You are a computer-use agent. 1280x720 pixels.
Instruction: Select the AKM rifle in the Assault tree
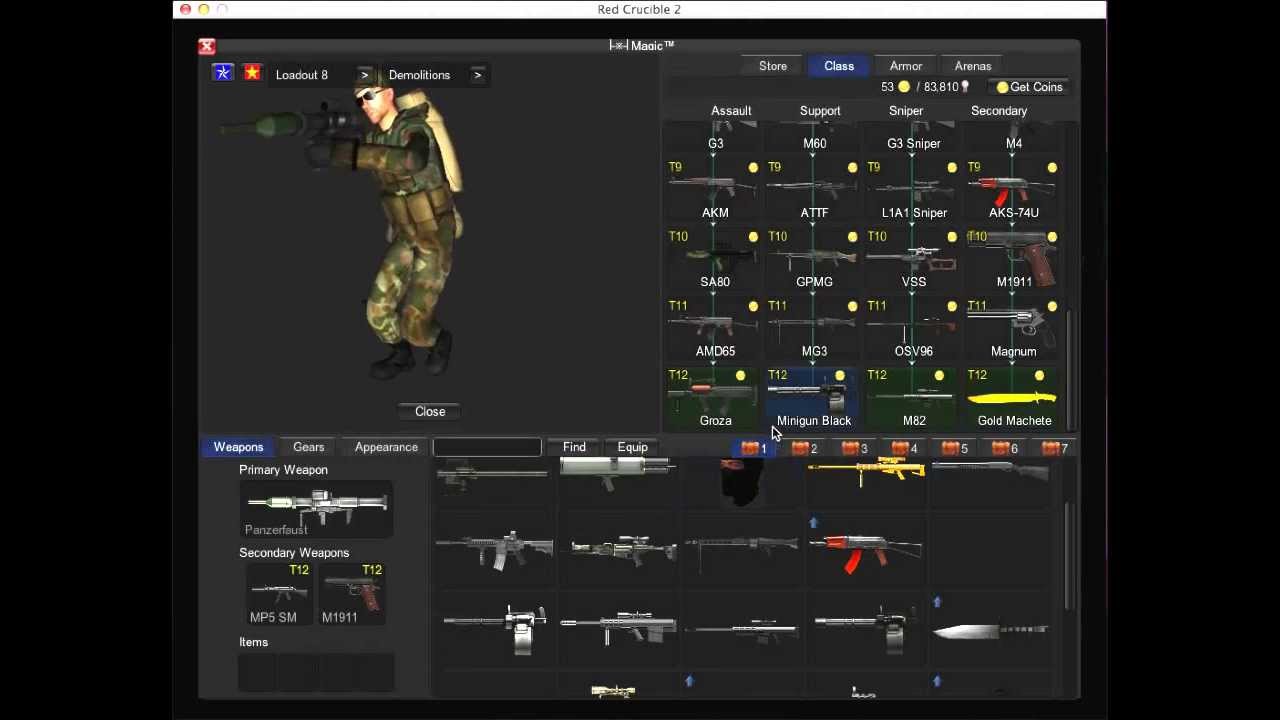pyautogui.click(x=715, y=190)
